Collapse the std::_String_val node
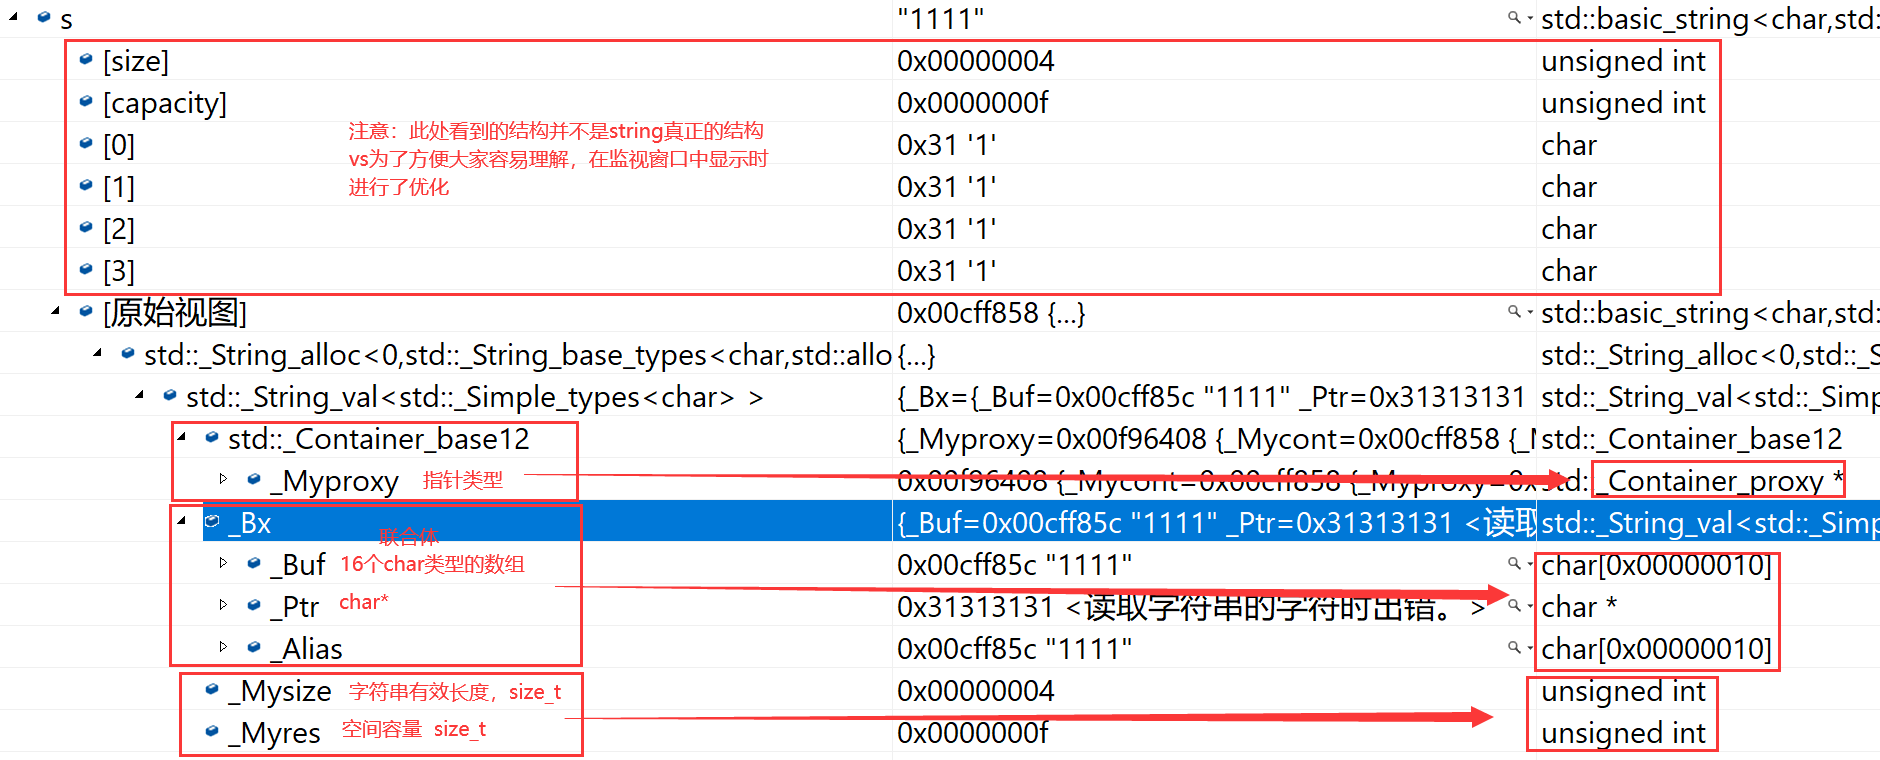Image resolution: width=1880 pixels, height=760 pixels. [140, 395]
